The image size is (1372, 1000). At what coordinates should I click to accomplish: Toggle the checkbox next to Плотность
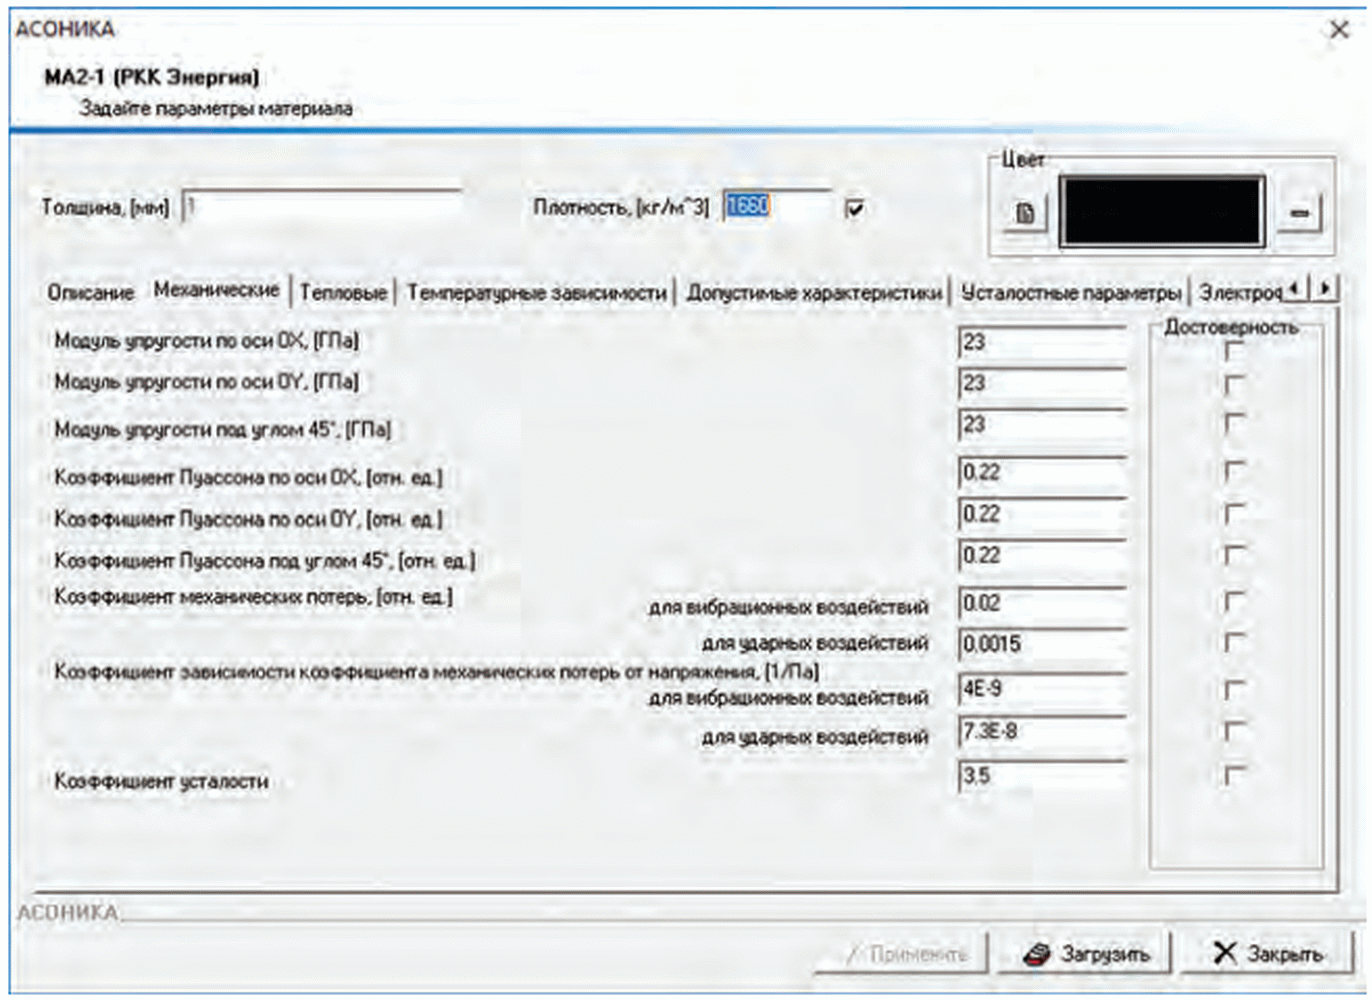pos(854,209)
